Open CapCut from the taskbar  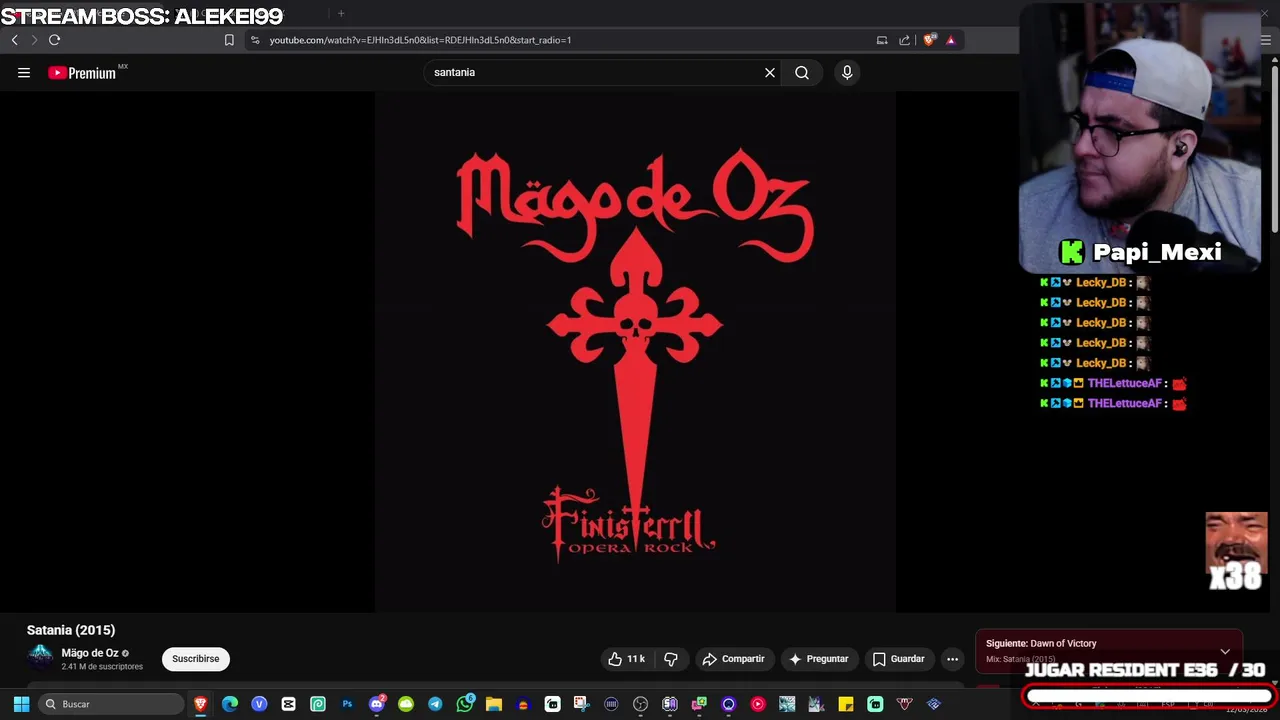tap(289, 704)
